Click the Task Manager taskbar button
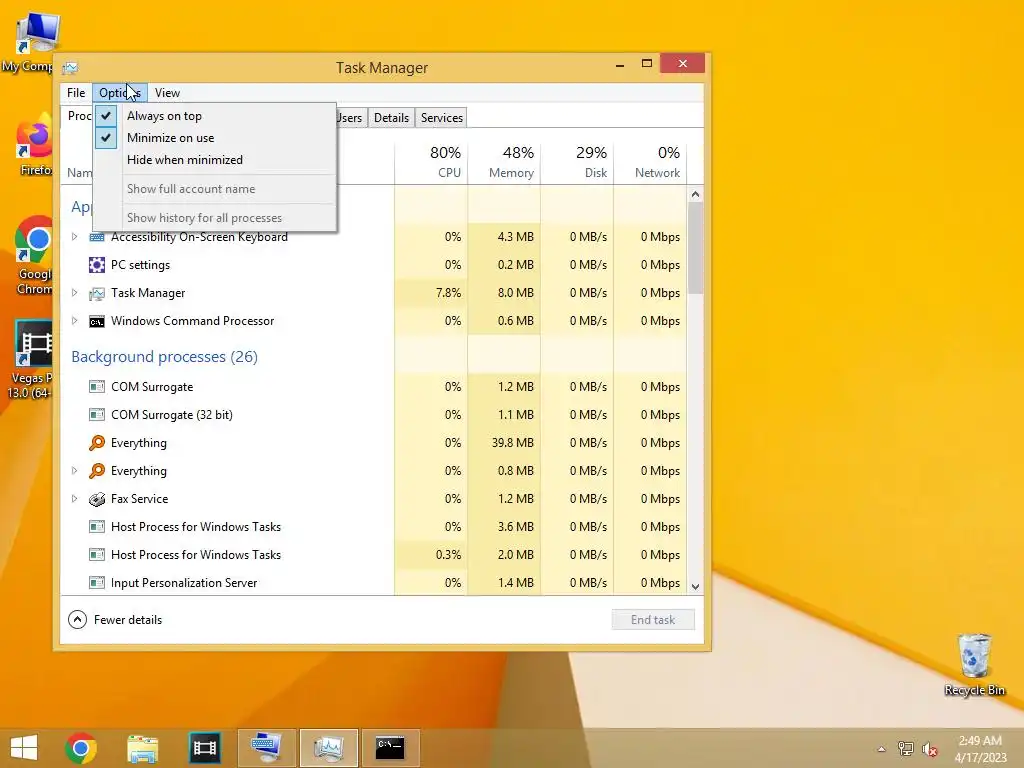The height and width of the screenshot is (768, 1024). point(328,748)
